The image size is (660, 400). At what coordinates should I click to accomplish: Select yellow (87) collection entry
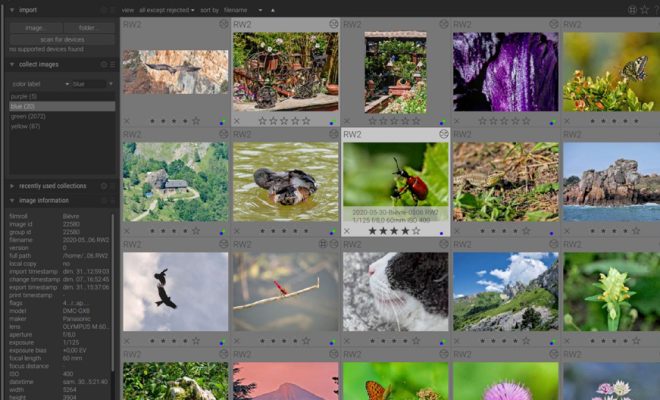click(x=62, y=126)
